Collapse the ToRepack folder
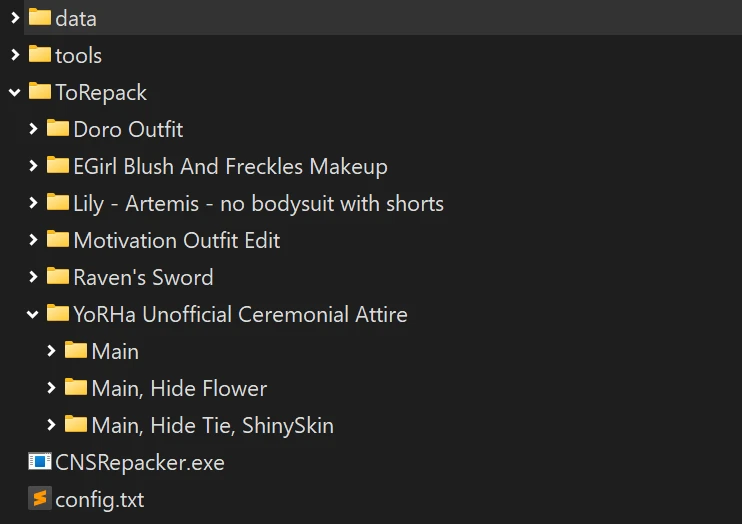742x524 pixels. pyautogui.click(x=15, y=92)
